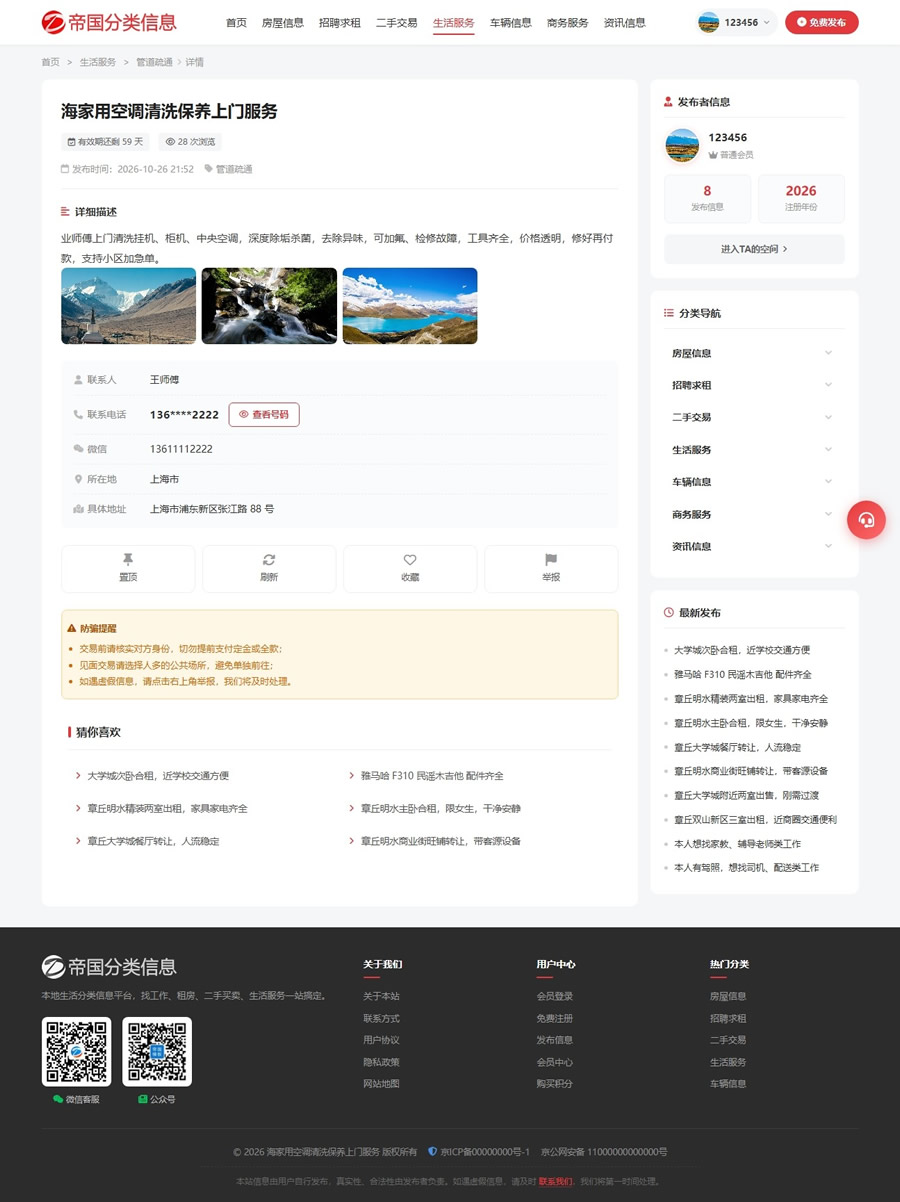Screen dimensions: 900x1202
Task: Click the user avatar in top header
Action: point(709,22)
